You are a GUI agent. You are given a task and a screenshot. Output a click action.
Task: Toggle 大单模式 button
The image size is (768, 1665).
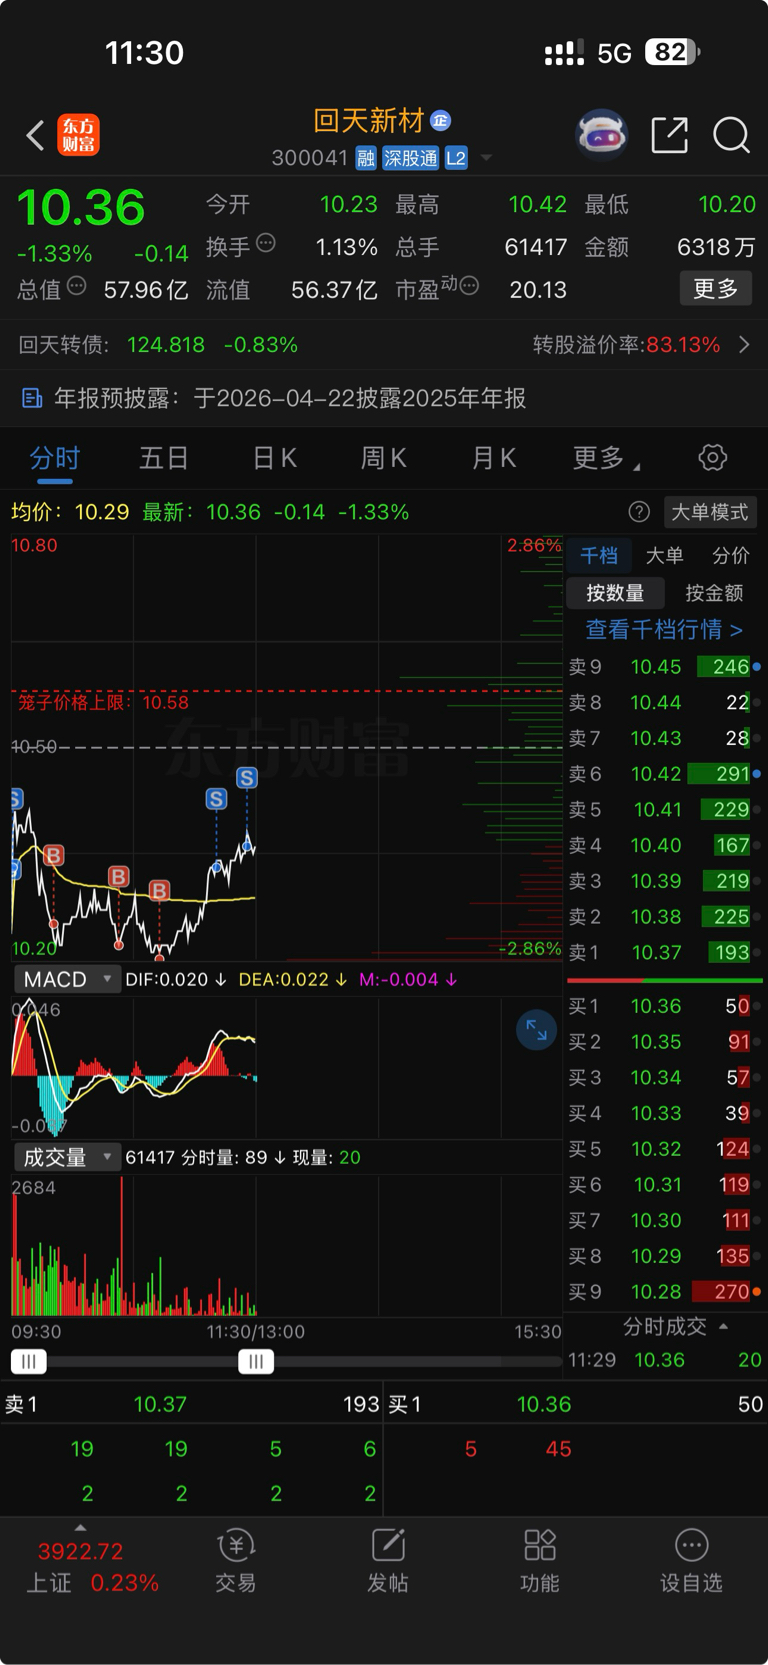click(709, 512)
